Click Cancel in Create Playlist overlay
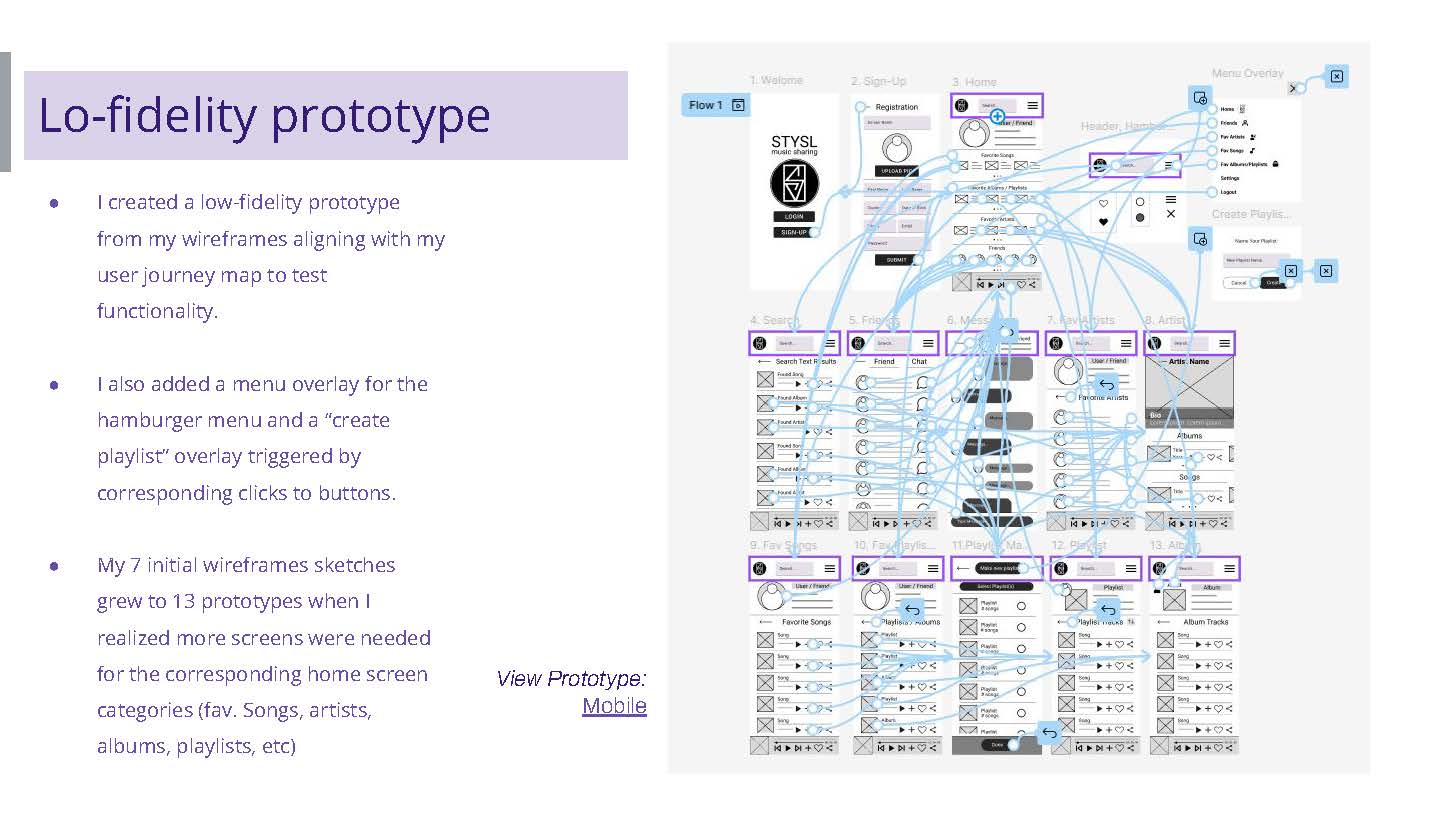Viewport: 1450px width, 816px height. click(x=1239, y=283)
